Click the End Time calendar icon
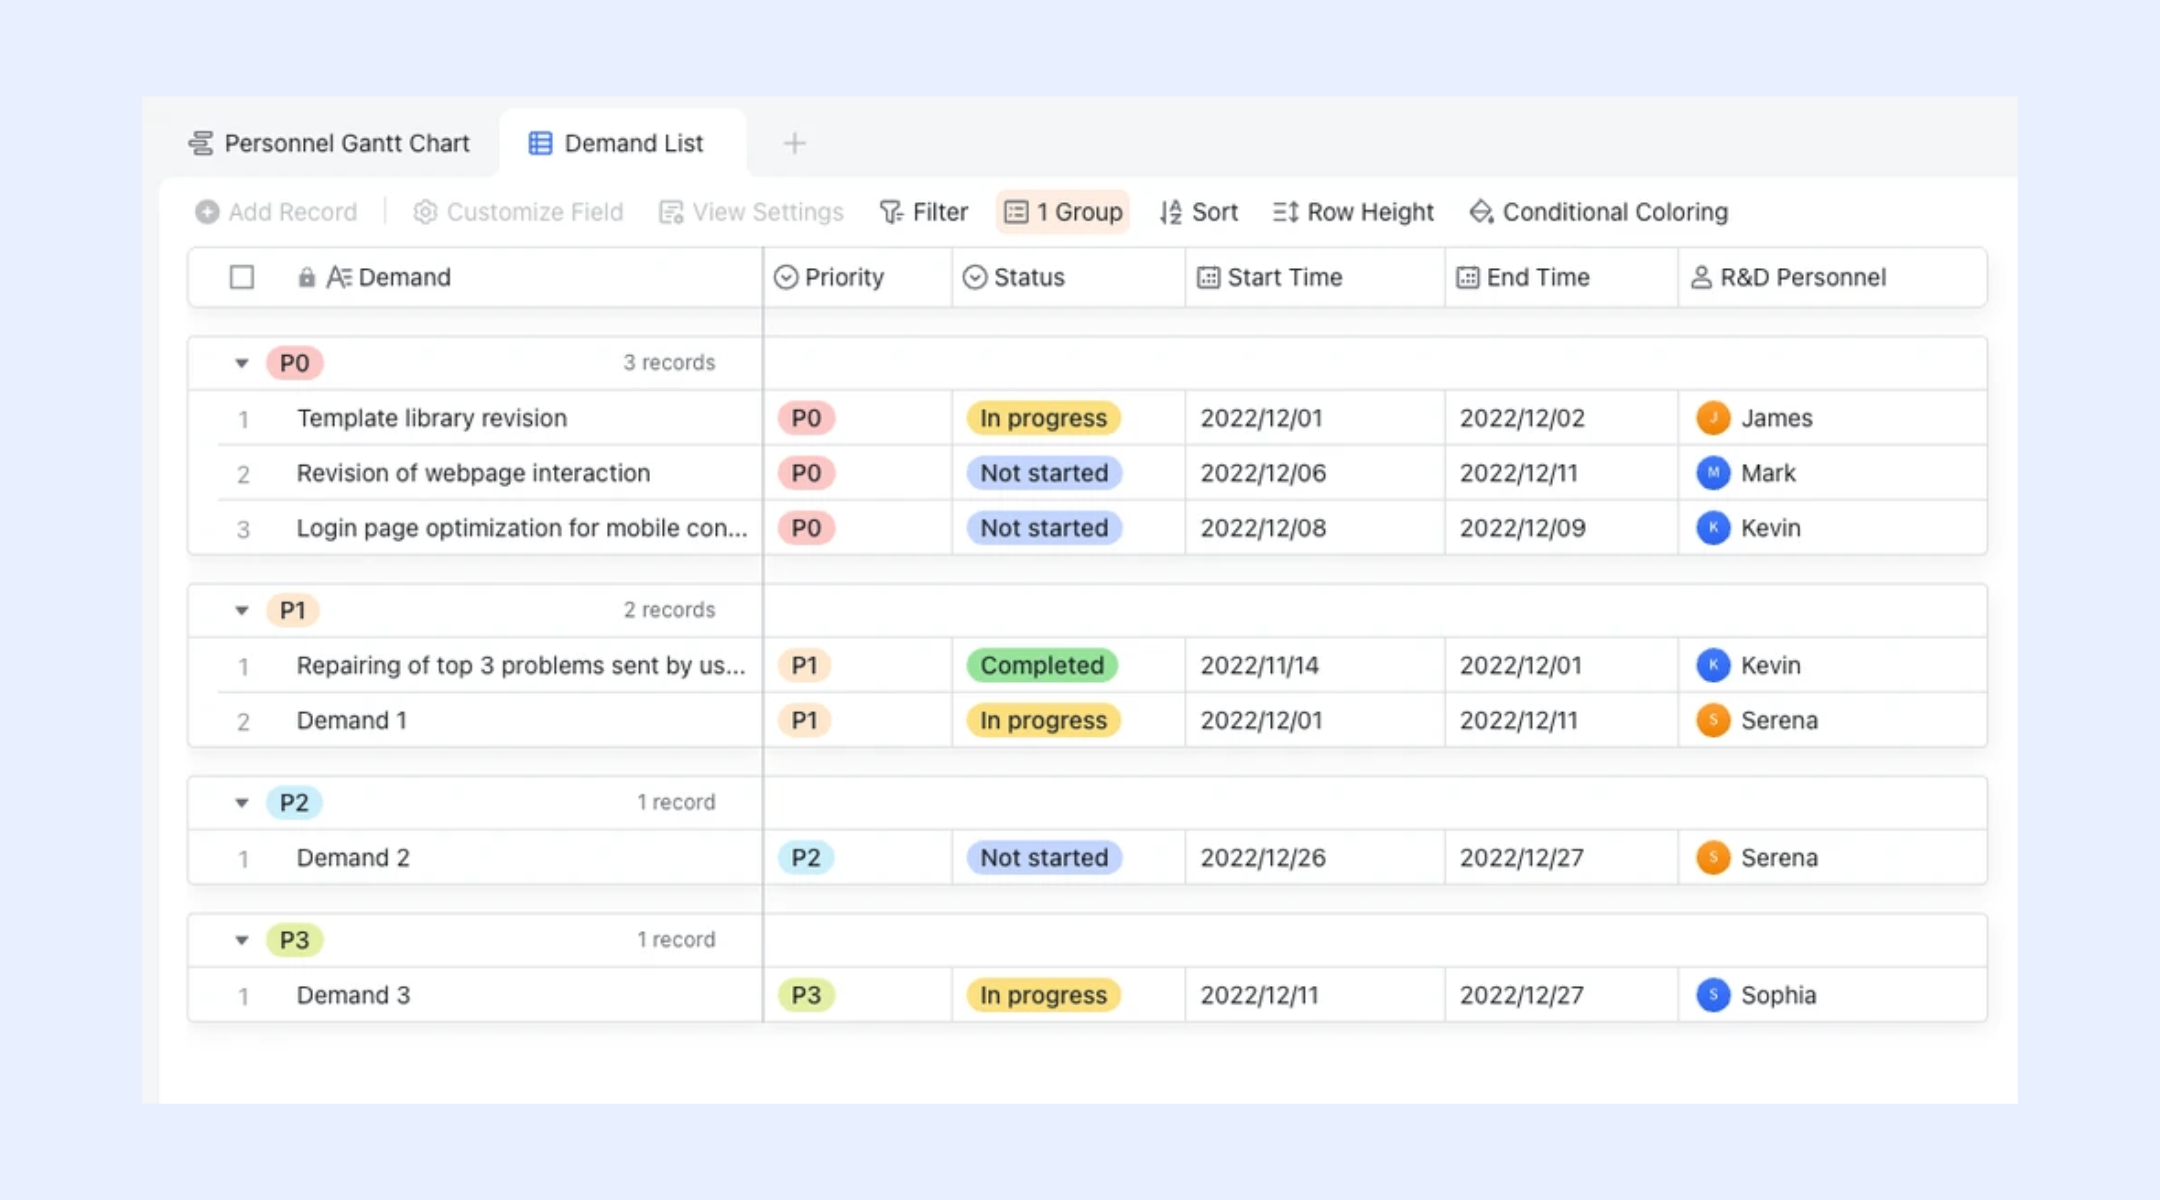The height and width of the screenshot is (1200, 2160). point(1467,277)
